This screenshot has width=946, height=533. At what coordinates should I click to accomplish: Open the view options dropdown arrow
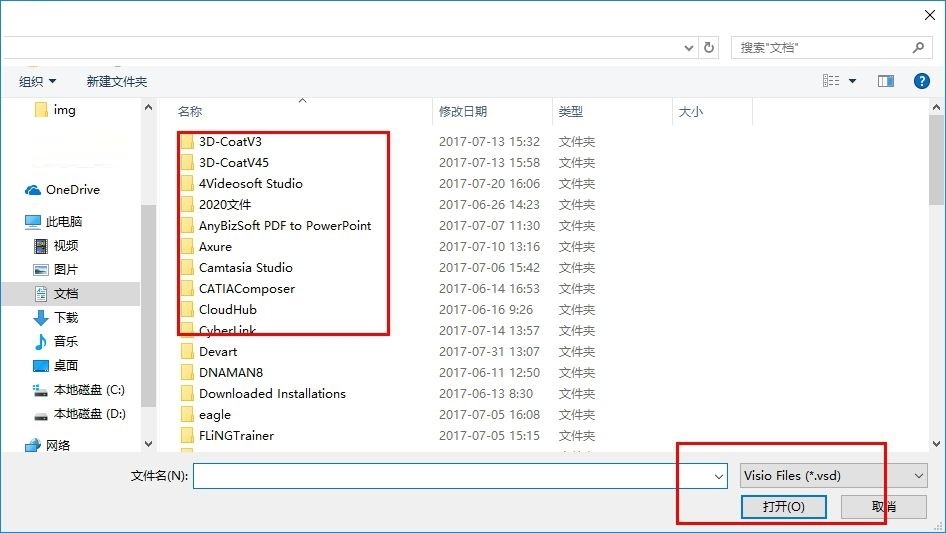pyautogui.click(x=852, y=81)
